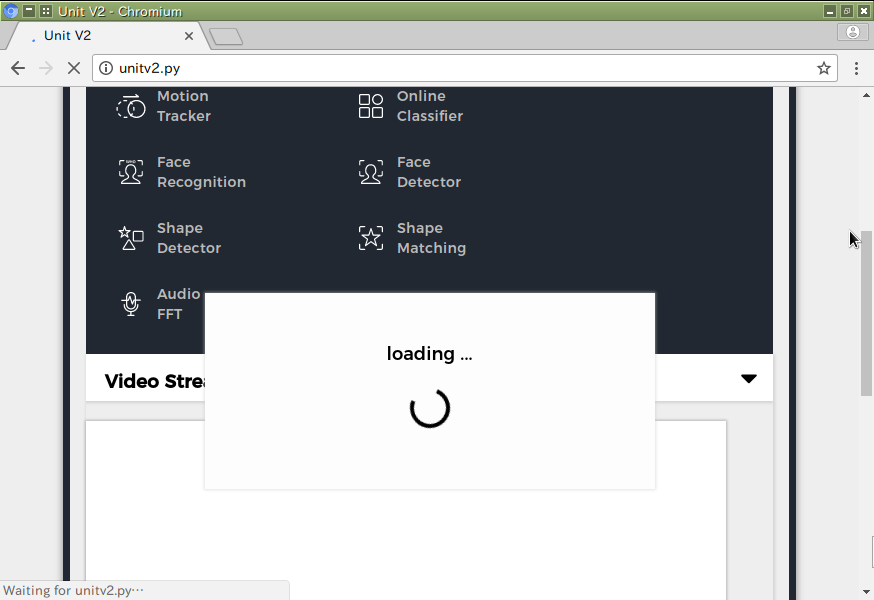This screenshot has height=600, width=874.
Task: Open the Chromium three-dot menu
Action: point(857,68)
